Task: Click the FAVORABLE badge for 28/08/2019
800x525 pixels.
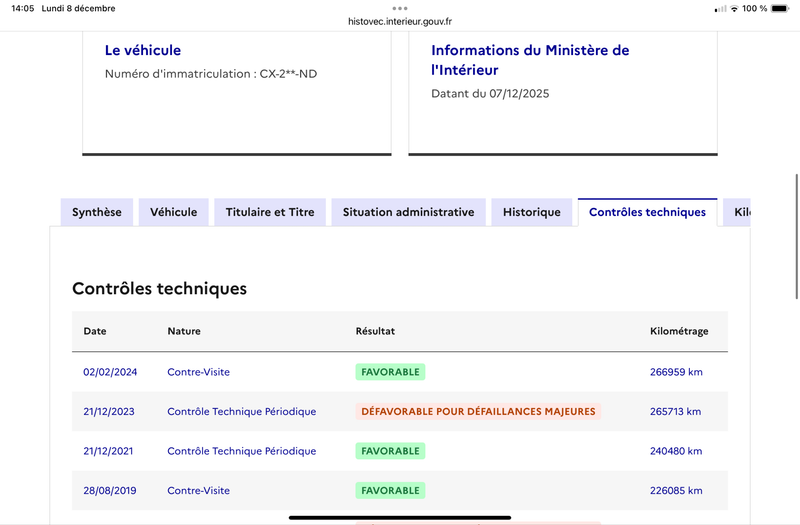Action: click(x=390, y=490)
